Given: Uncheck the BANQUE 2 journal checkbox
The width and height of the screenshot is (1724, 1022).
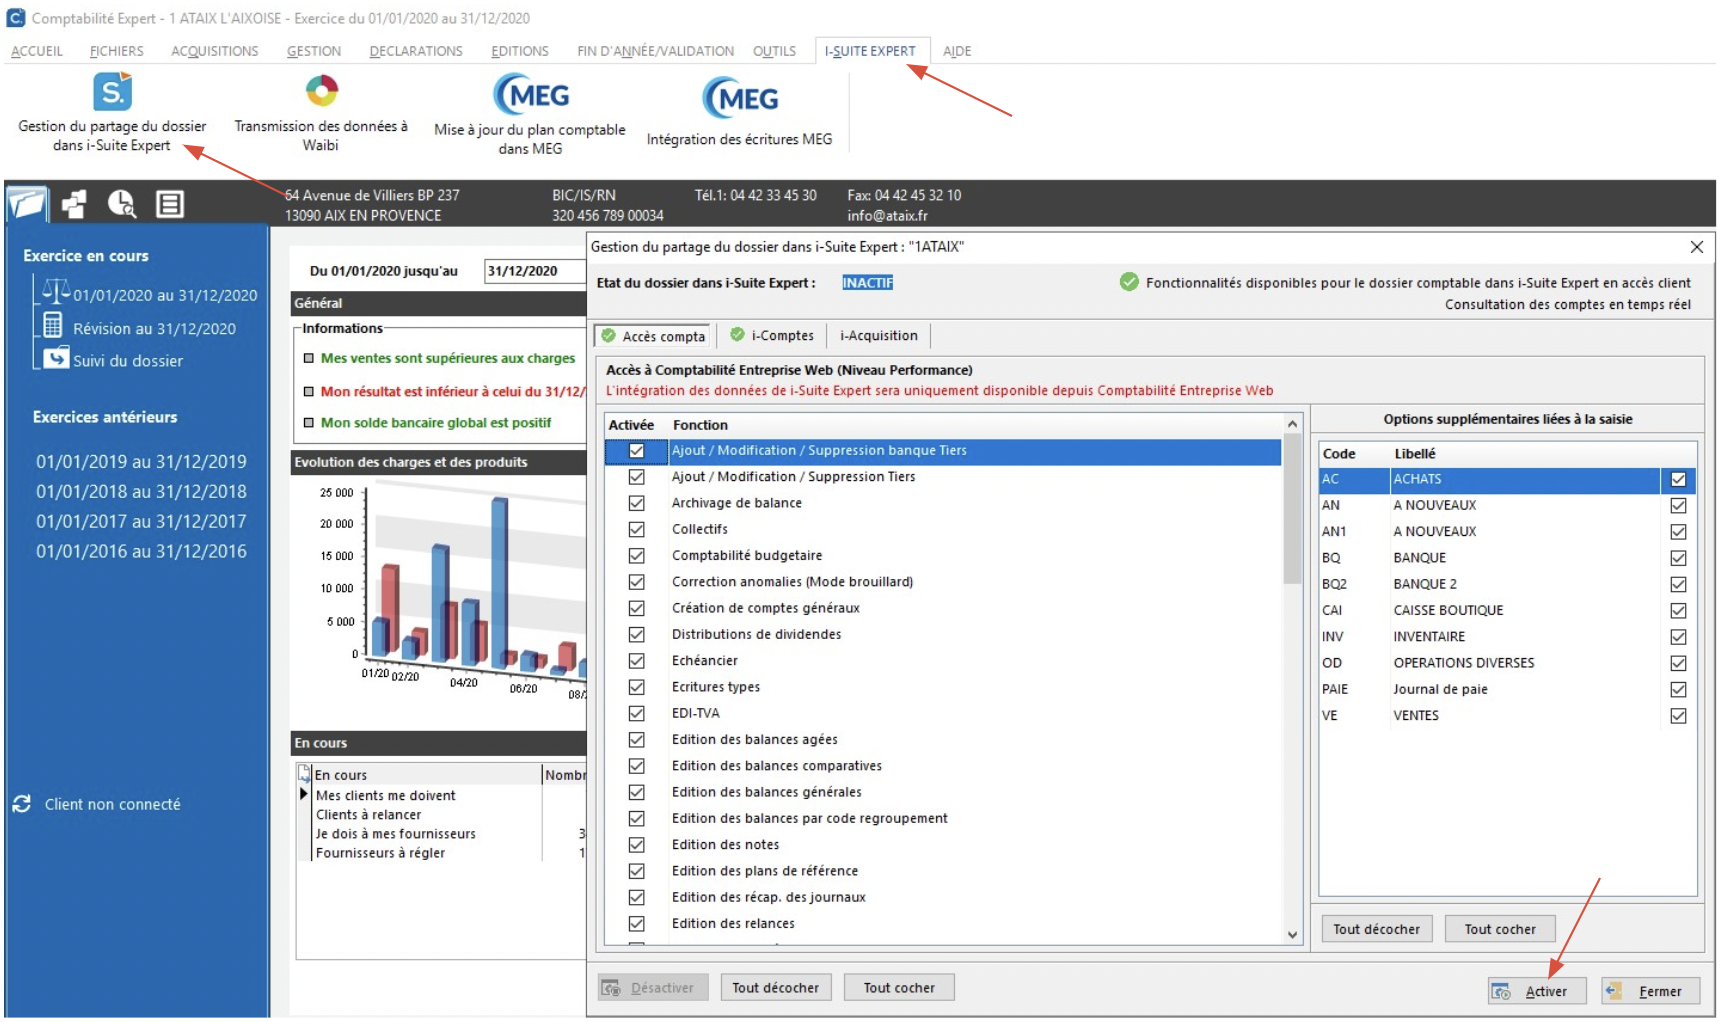Looking at the screenshot, I should 1678,584.
